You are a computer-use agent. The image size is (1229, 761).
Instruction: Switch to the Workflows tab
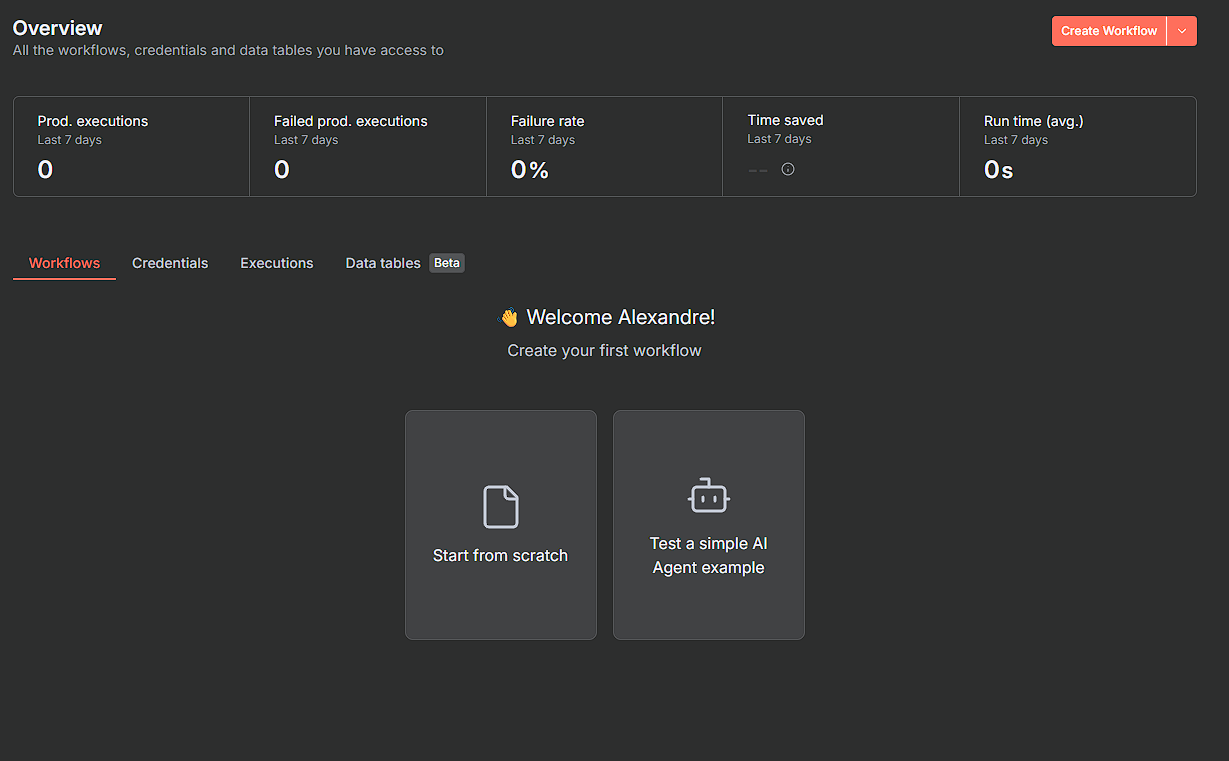click(64, 263)
